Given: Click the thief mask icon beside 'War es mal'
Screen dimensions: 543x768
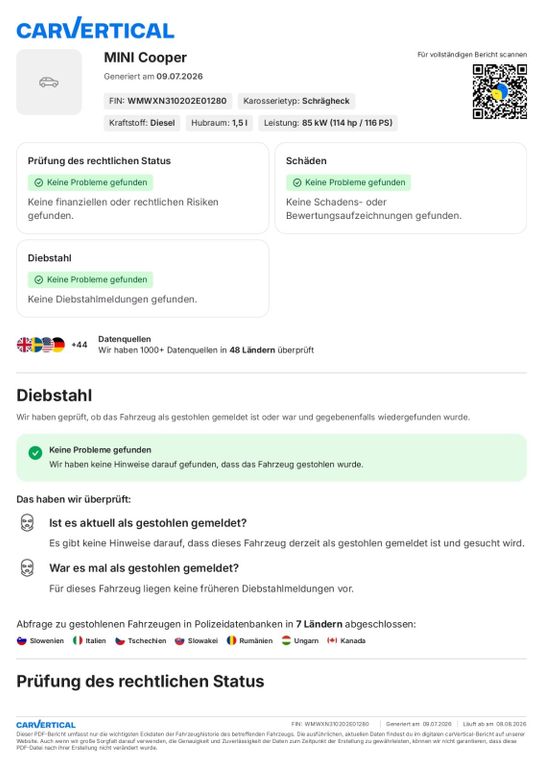Looking at the screenshot, I should pyautogui.click(x=27, y=568).
